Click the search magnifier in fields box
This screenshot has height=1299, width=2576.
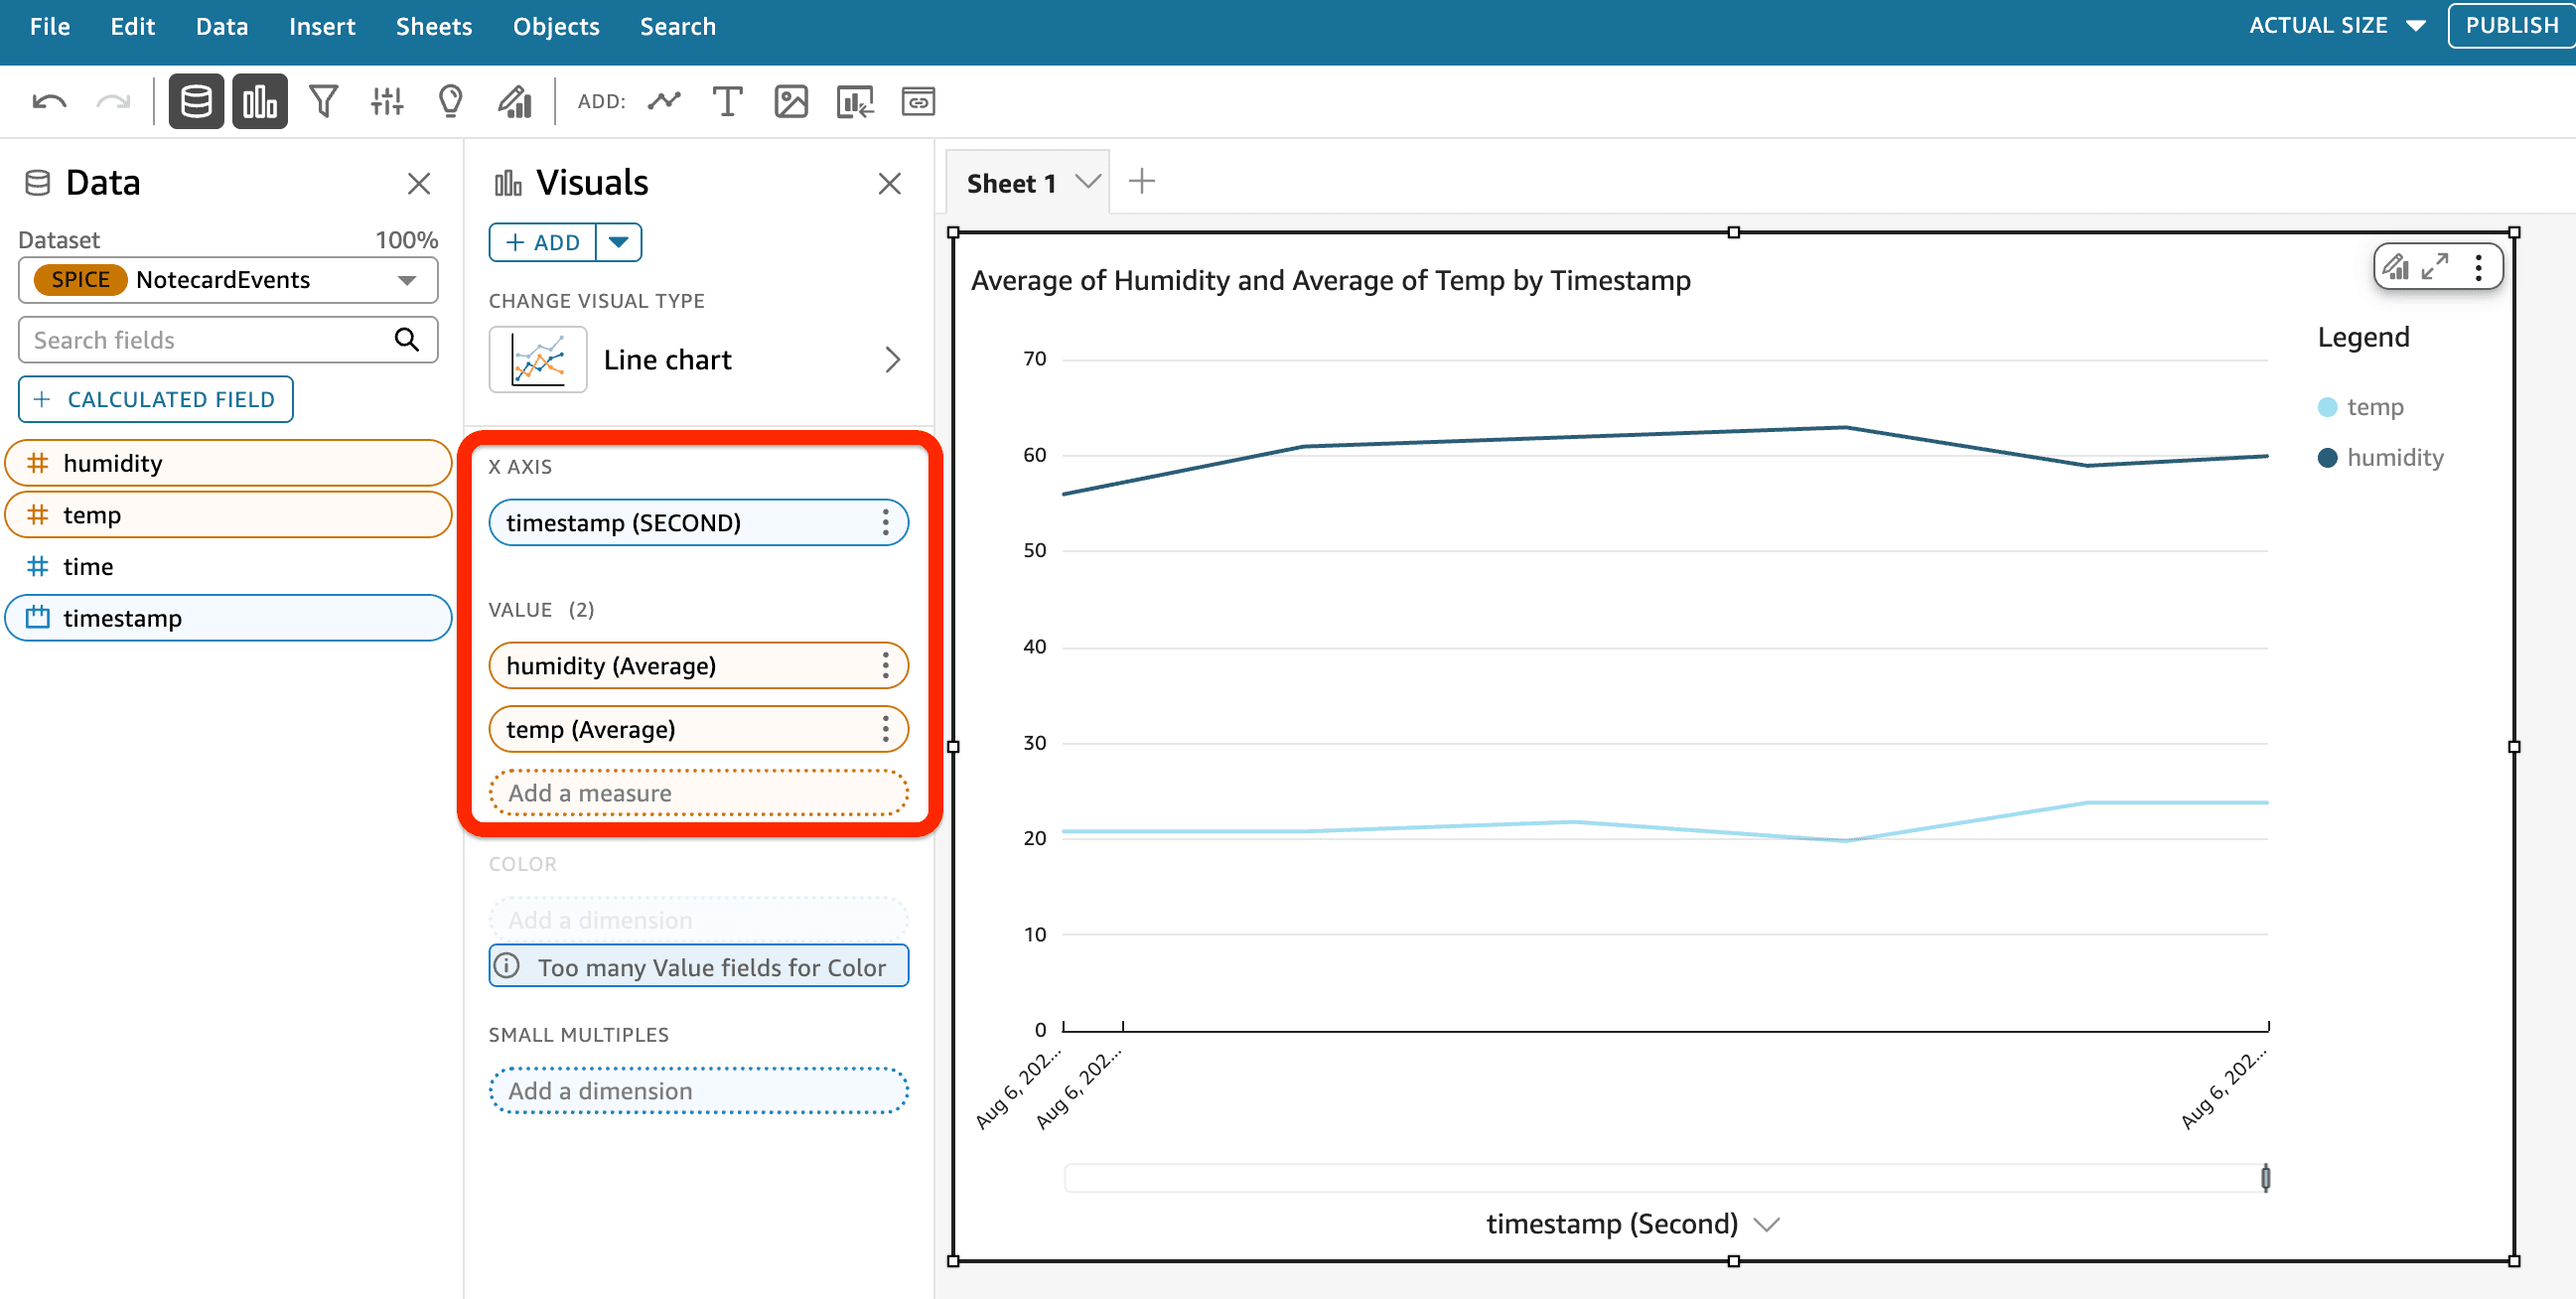tap(407, 340)
